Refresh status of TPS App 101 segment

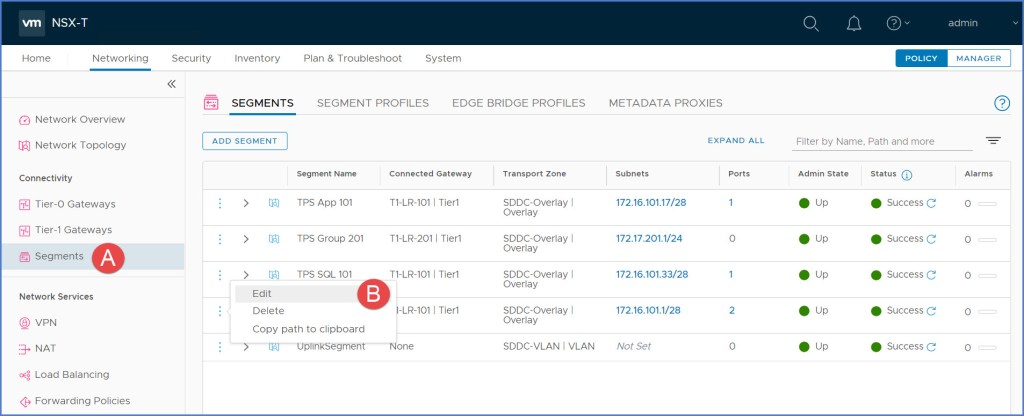pyautogui.click(x=932, y=203)
